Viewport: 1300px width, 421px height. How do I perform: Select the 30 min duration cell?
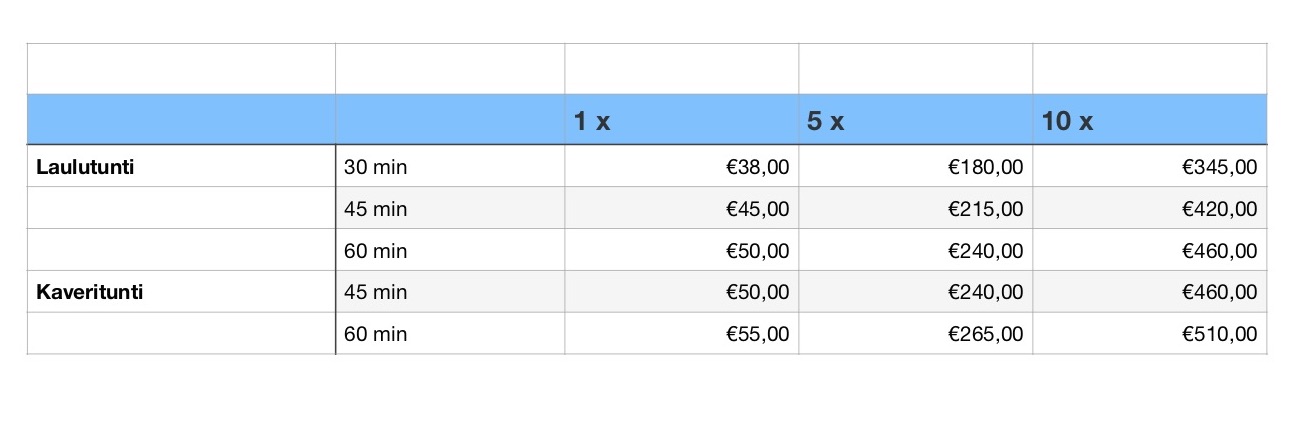pyautogui.click(x=450, y=166)
